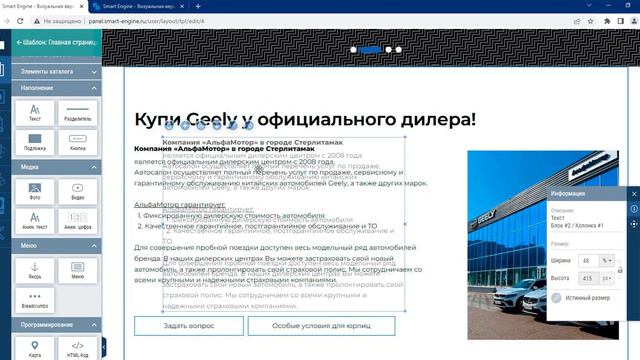
Task: Focus the Высота value field
Action: pos(589,278)
